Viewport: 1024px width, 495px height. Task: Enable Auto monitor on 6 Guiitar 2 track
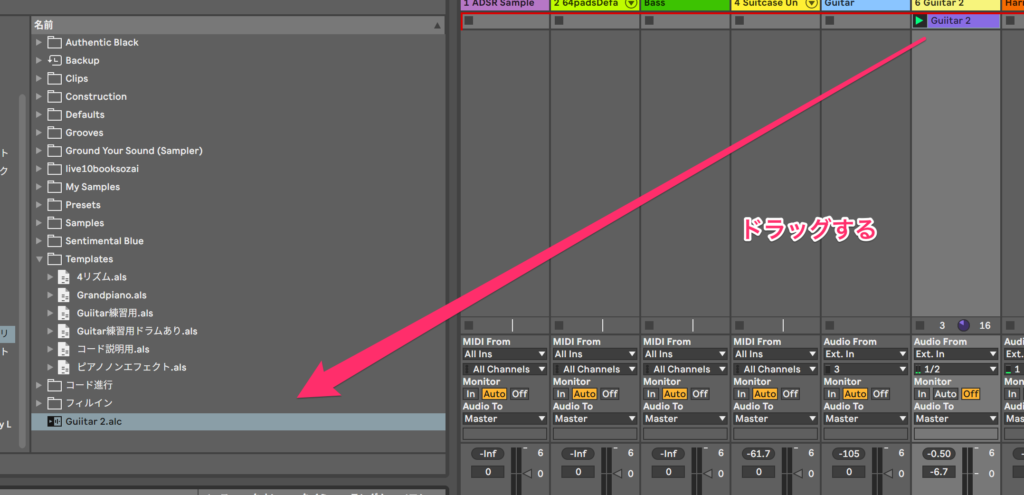(x=945, y=394)
